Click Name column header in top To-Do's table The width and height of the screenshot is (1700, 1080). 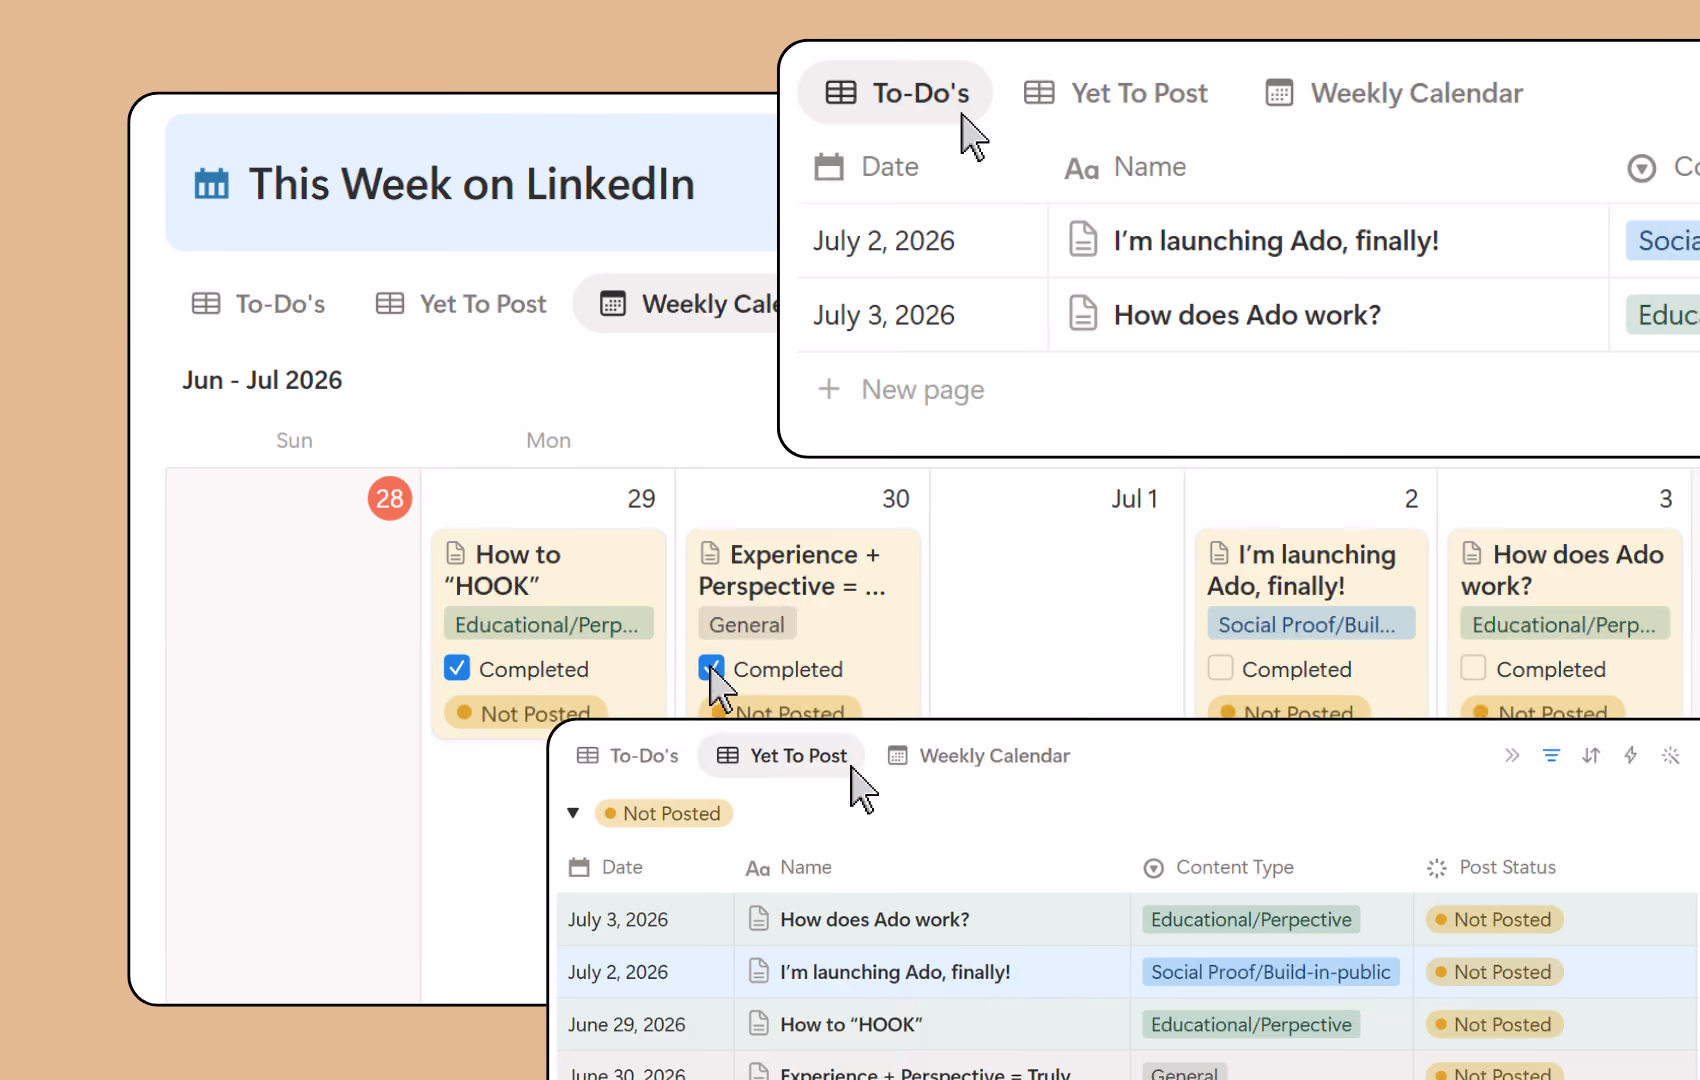point(1126,167)
